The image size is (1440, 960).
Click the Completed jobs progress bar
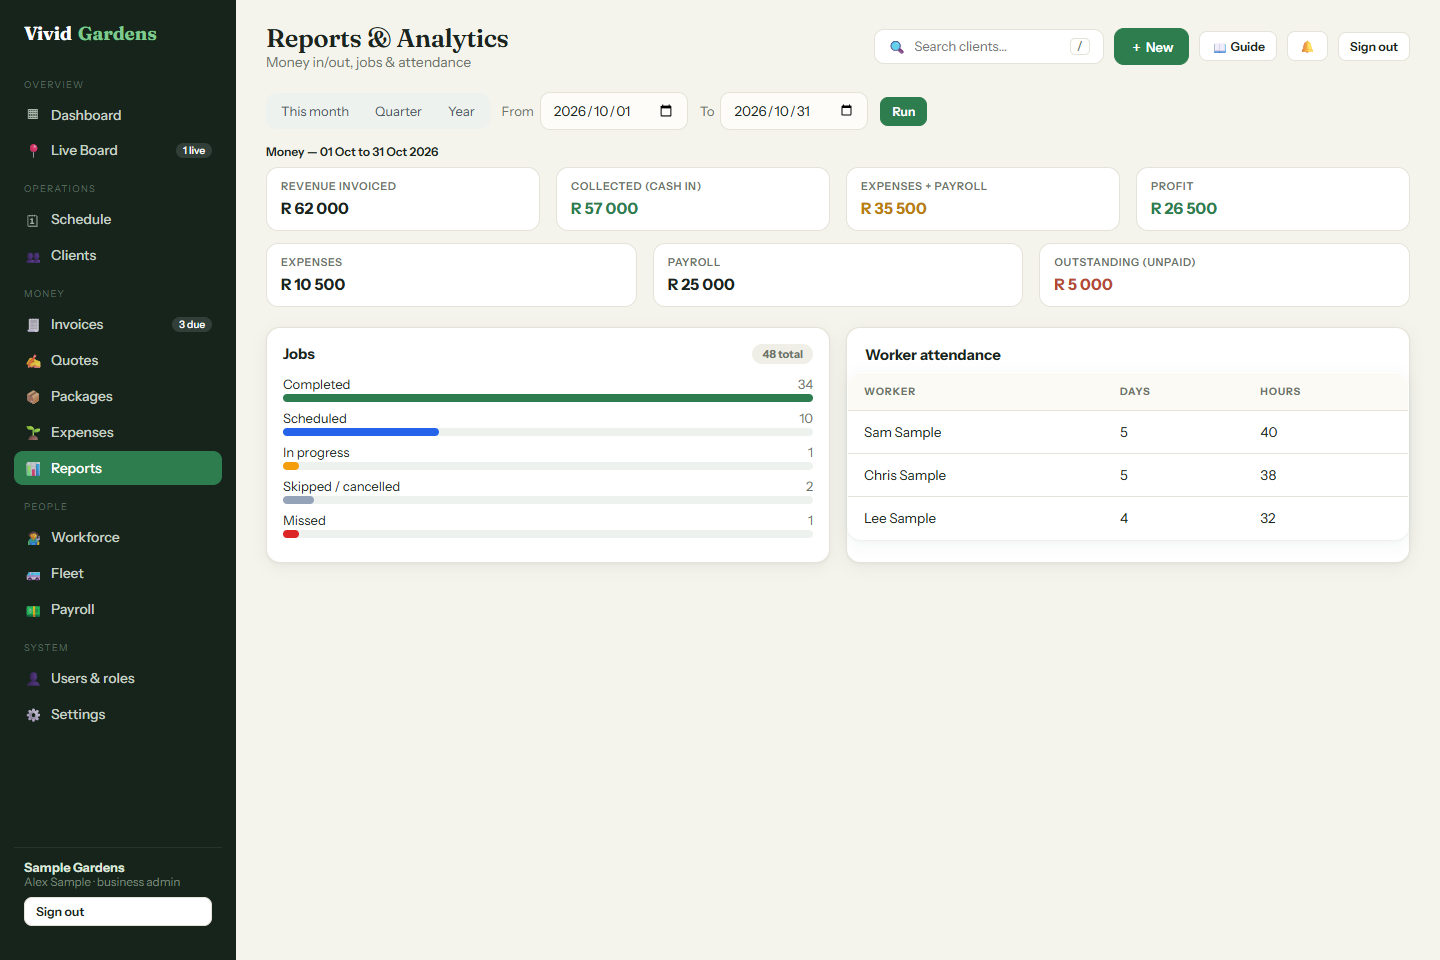548,398
